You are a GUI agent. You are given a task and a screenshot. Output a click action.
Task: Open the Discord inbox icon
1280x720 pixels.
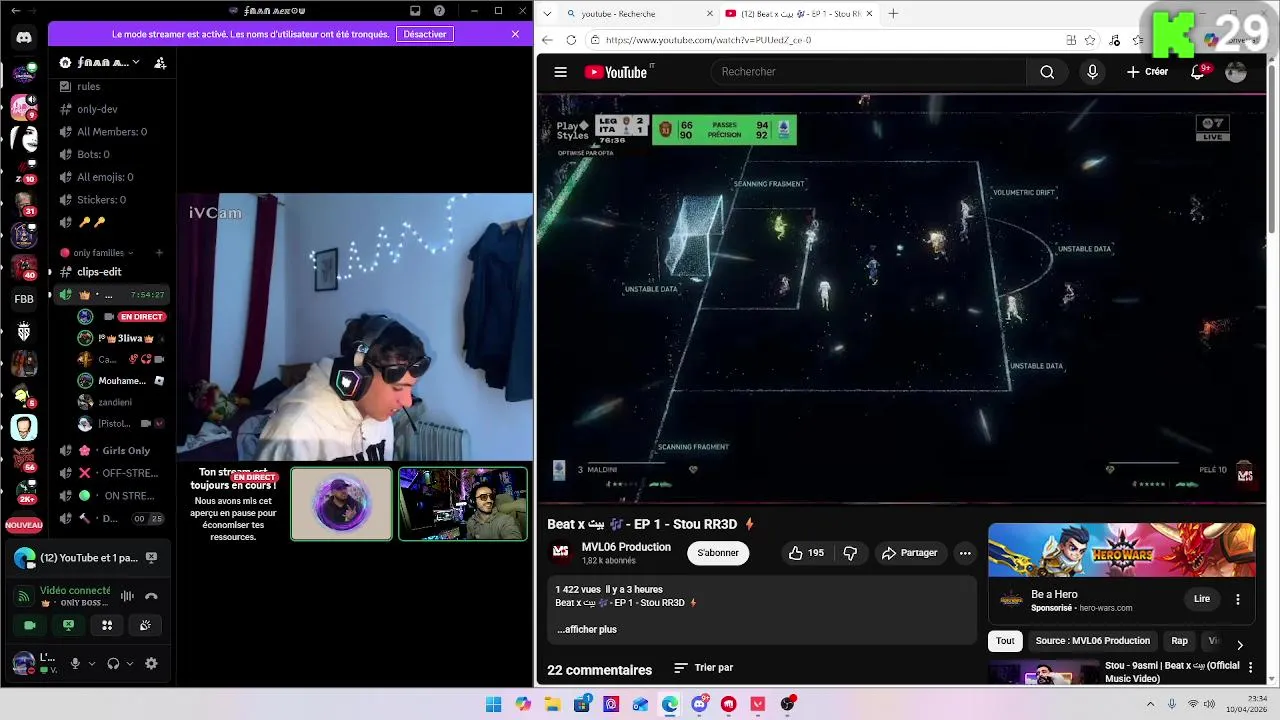[415, 11]
